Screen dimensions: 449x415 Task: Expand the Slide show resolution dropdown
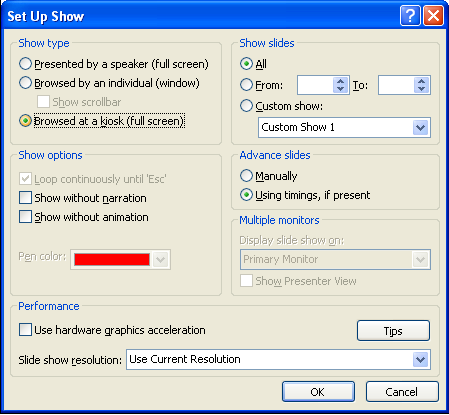pyautogui.click(x=421, y=359)
